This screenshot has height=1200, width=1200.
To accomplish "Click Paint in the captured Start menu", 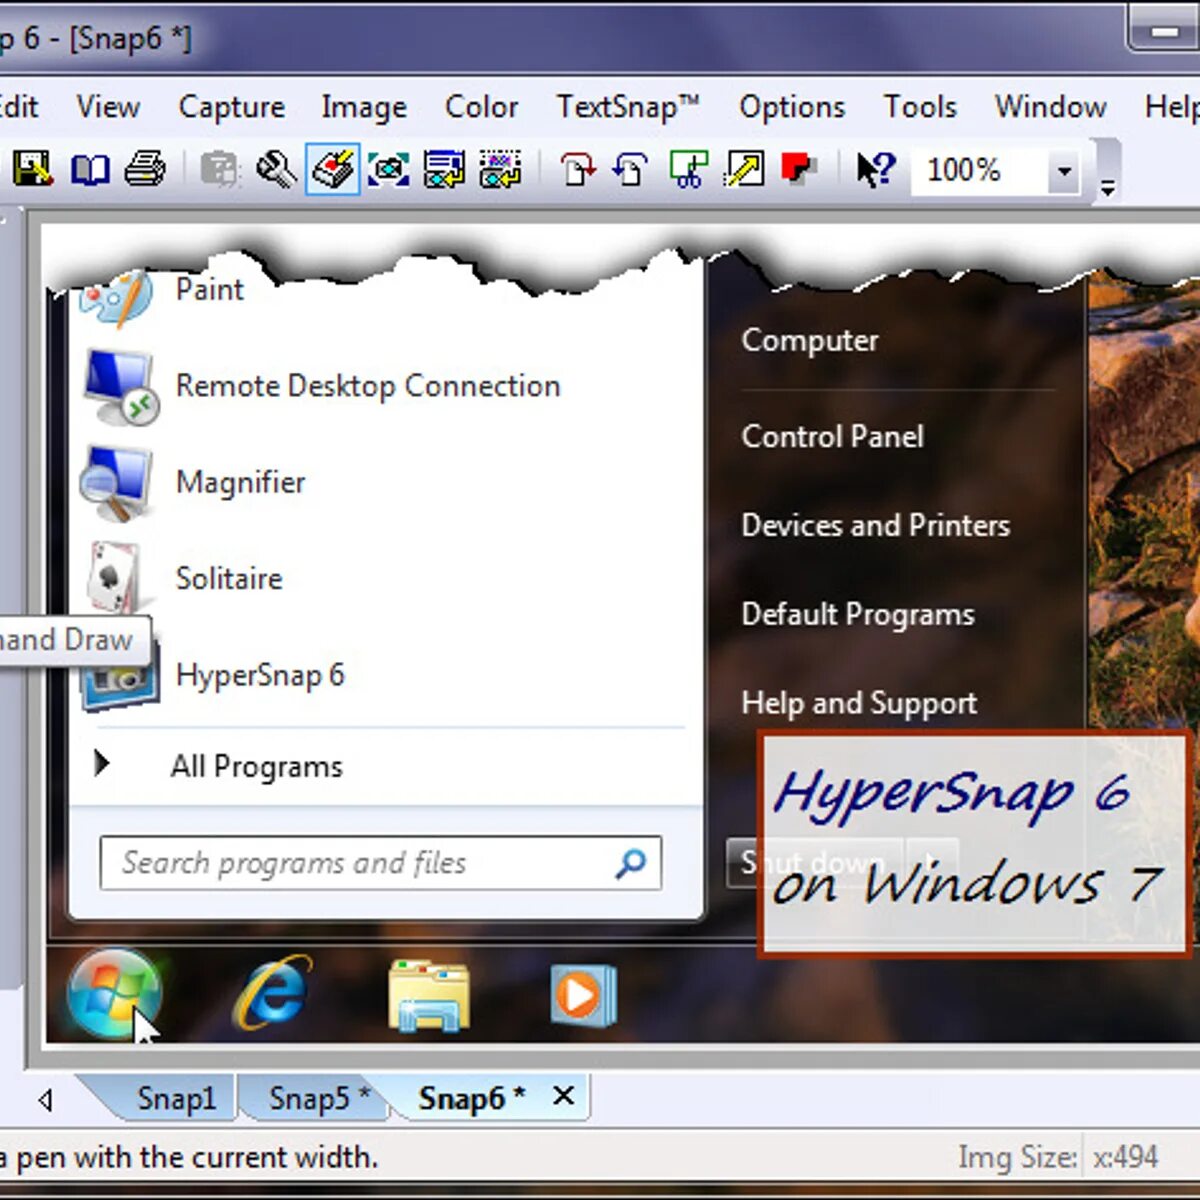I will point(209,289).
